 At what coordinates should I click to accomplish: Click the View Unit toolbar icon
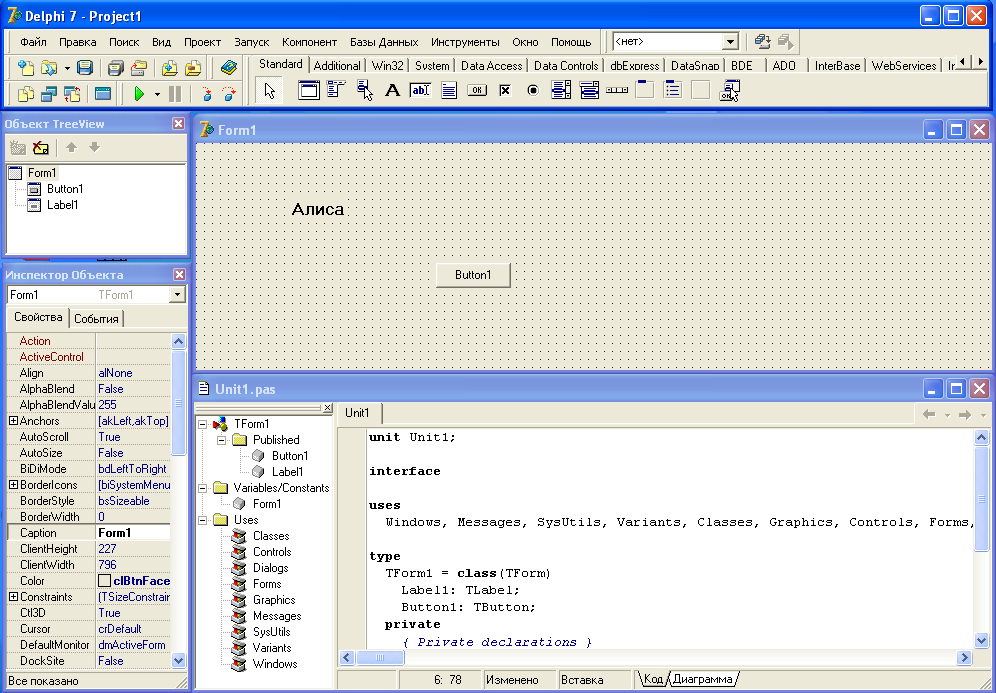[x=25, y=94]
